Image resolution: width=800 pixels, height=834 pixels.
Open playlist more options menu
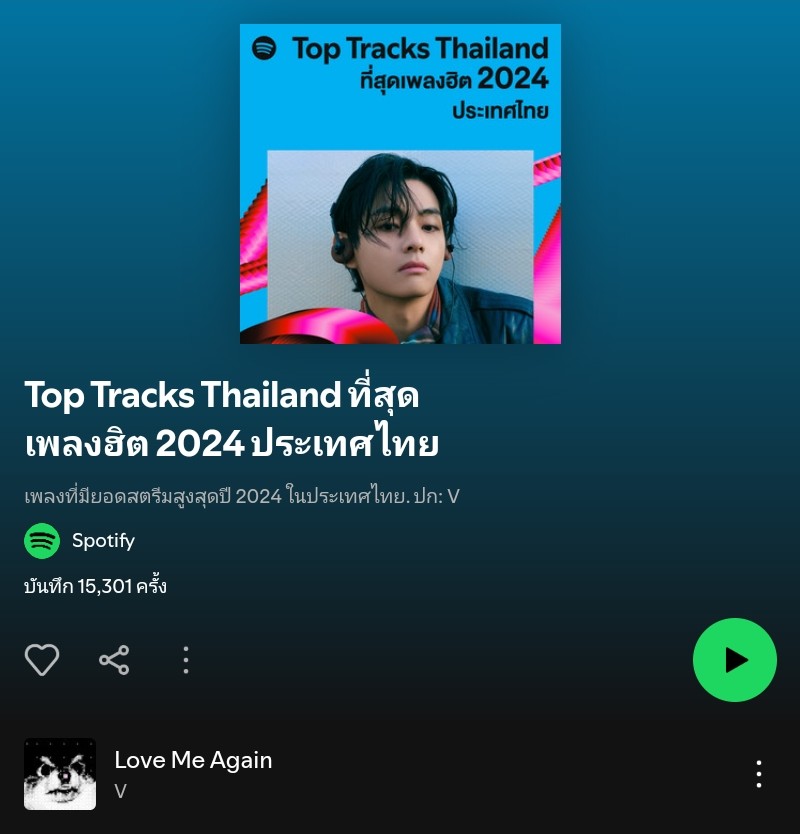(x=186, y=660)
